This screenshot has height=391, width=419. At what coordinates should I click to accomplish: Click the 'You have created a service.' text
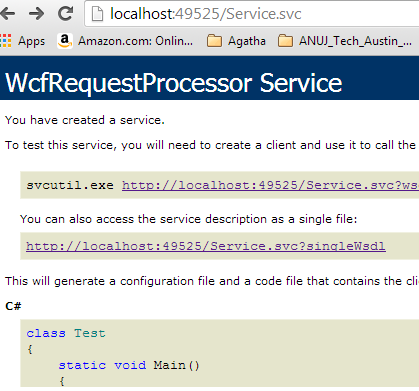85,120
